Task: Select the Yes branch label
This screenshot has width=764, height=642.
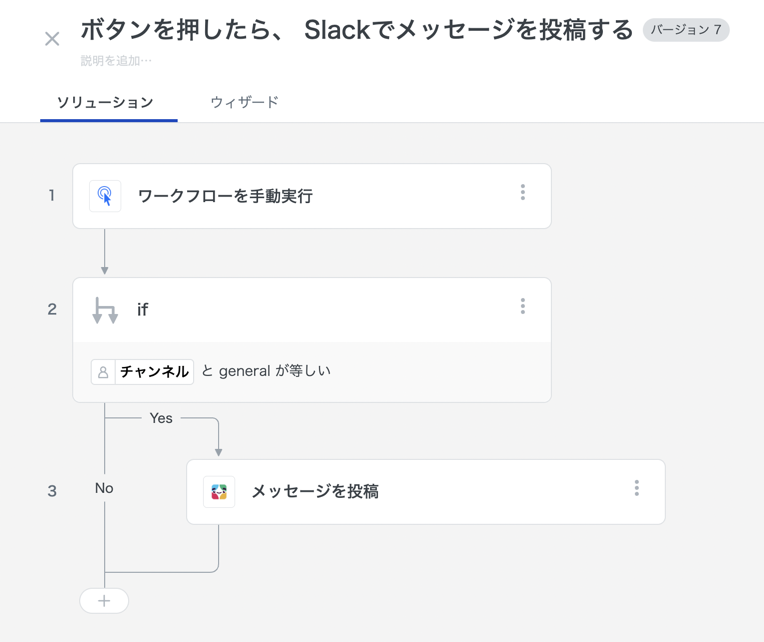Action: coord(161,418)
